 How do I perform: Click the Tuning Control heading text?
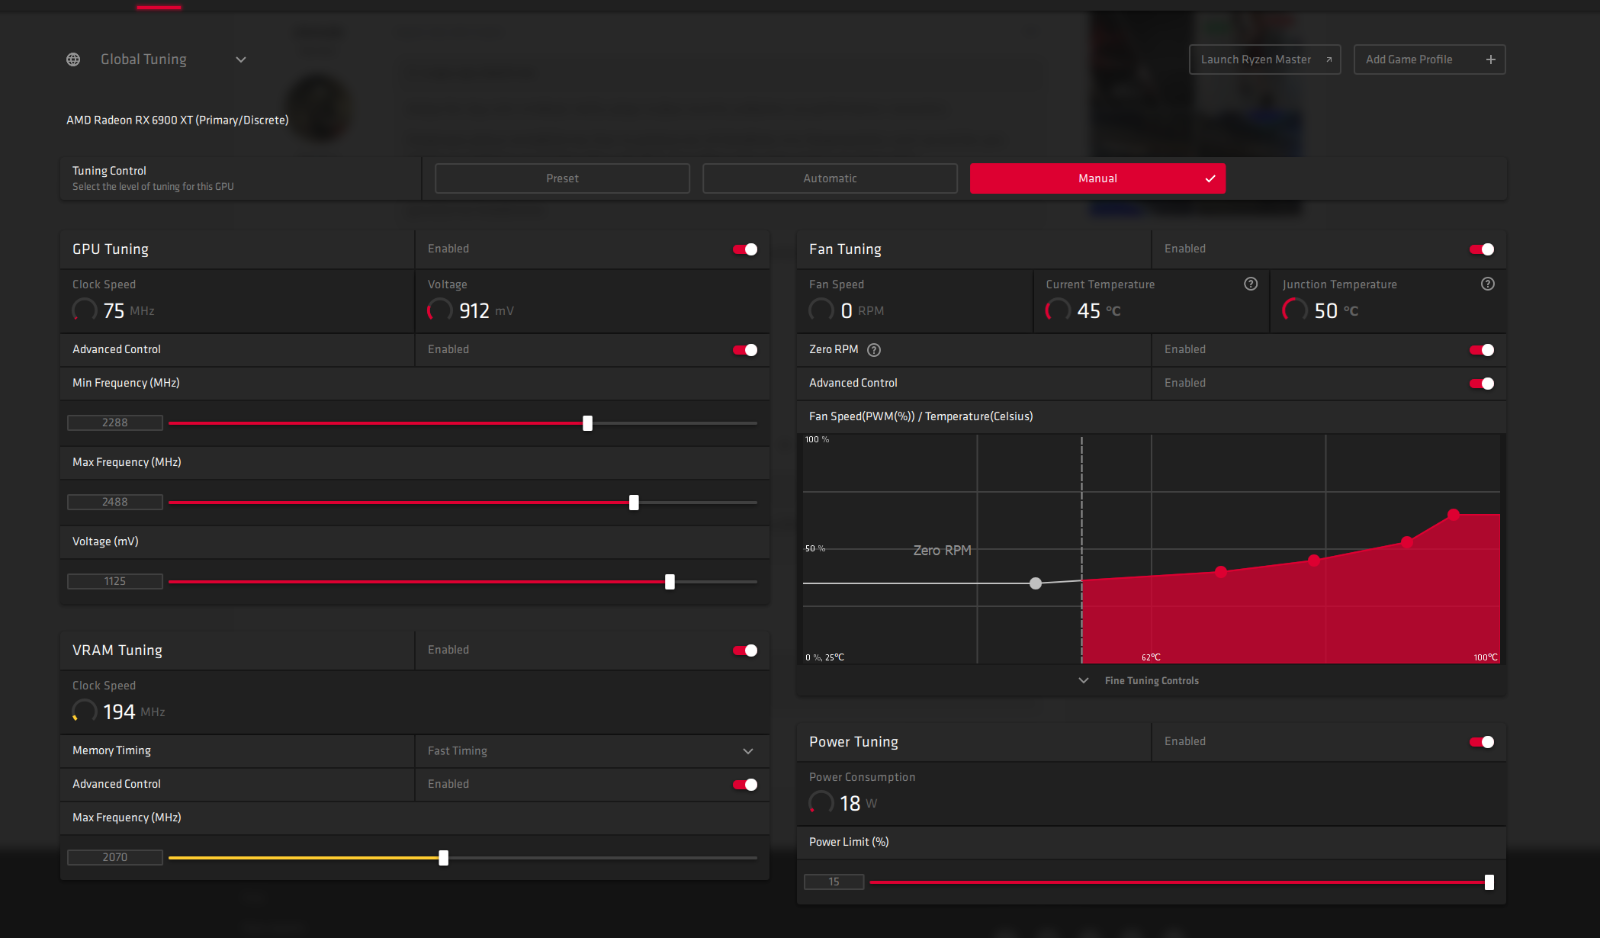pos(109,171)
